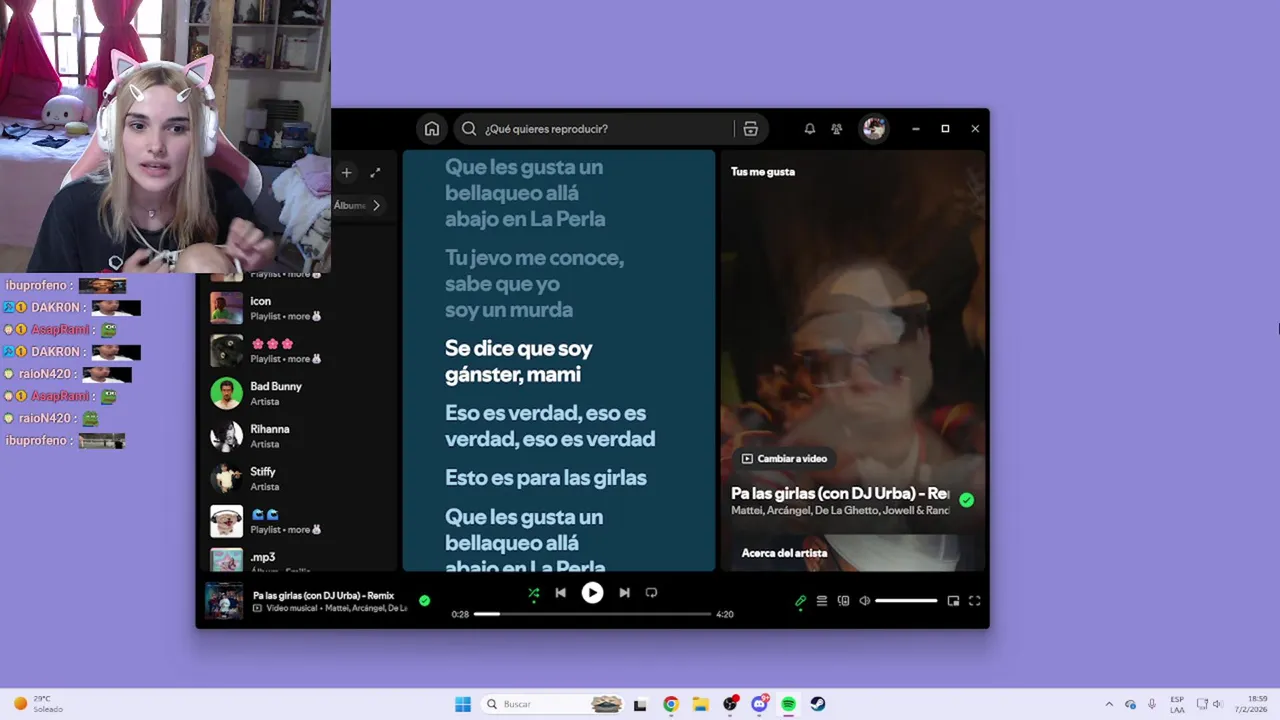Jump to lyric 'Esto es para las girlas'

tap(546, 478)
